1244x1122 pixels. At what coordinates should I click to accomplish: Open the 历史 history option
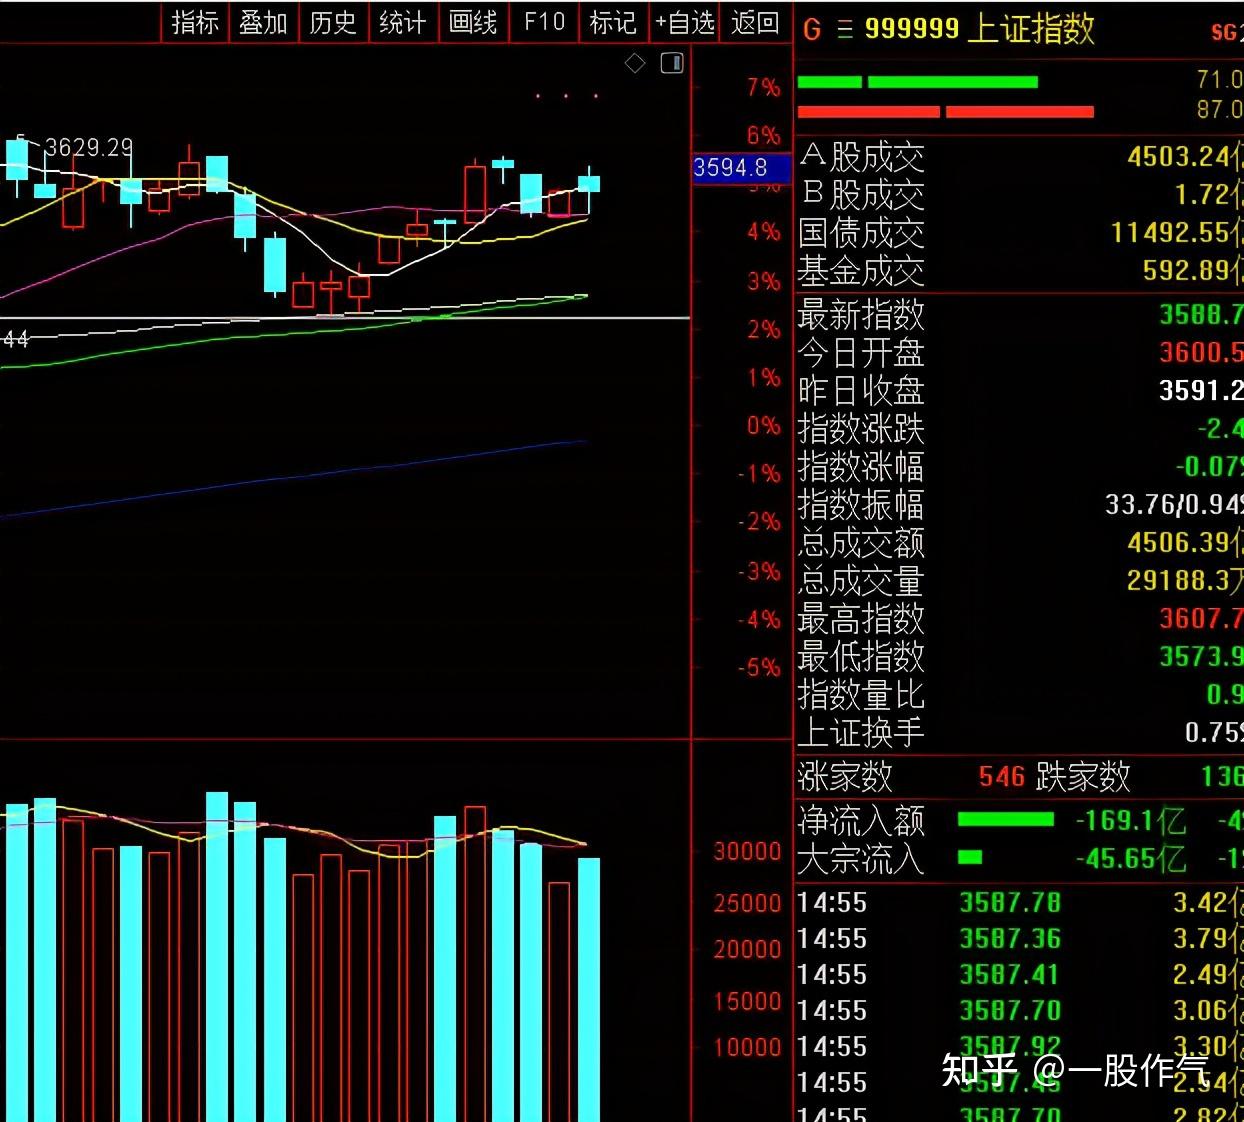point(333,22)
